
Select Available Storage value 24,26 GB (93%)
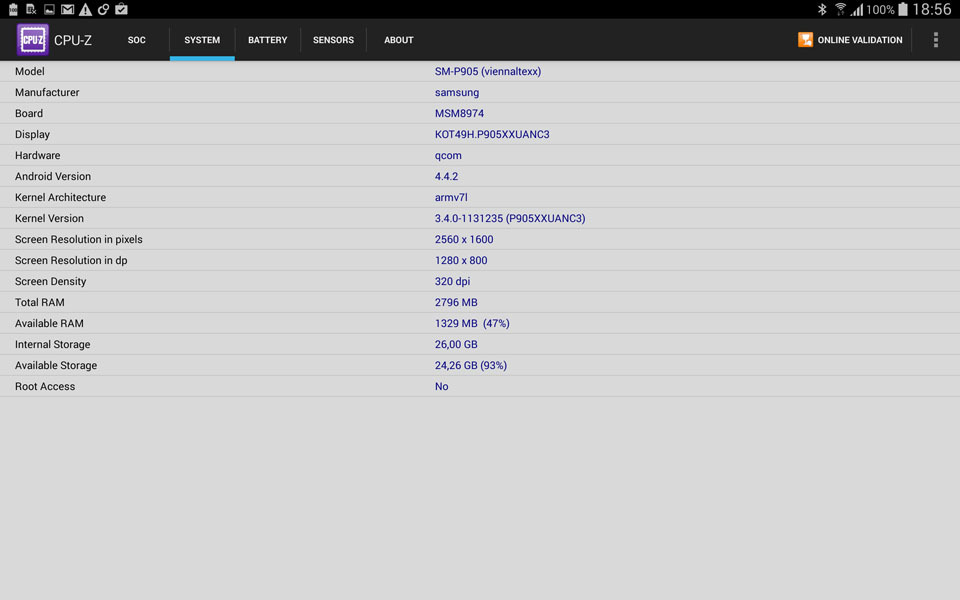[x=471, y=366]
